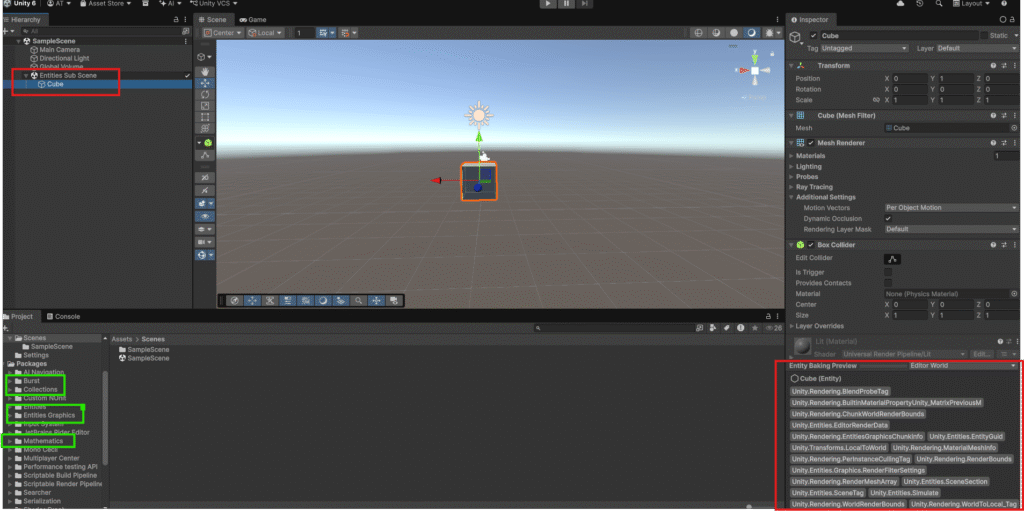1024x511 pixels.
Task: Click the Pause button
Action: 566,4
